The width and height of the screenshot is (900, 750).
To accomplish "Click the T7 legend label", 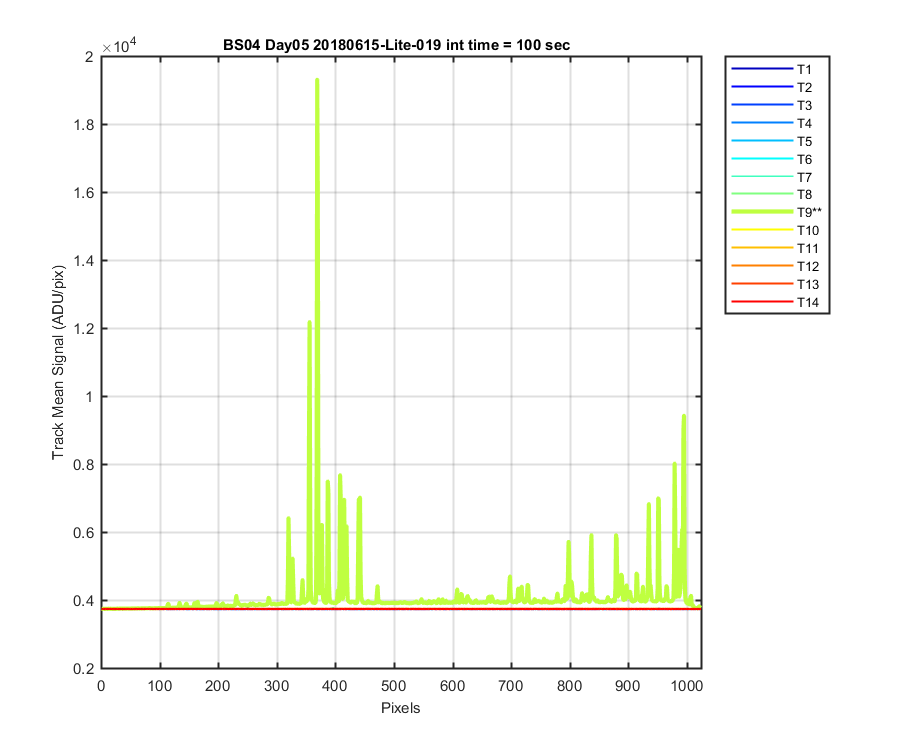I will (804, 177).
